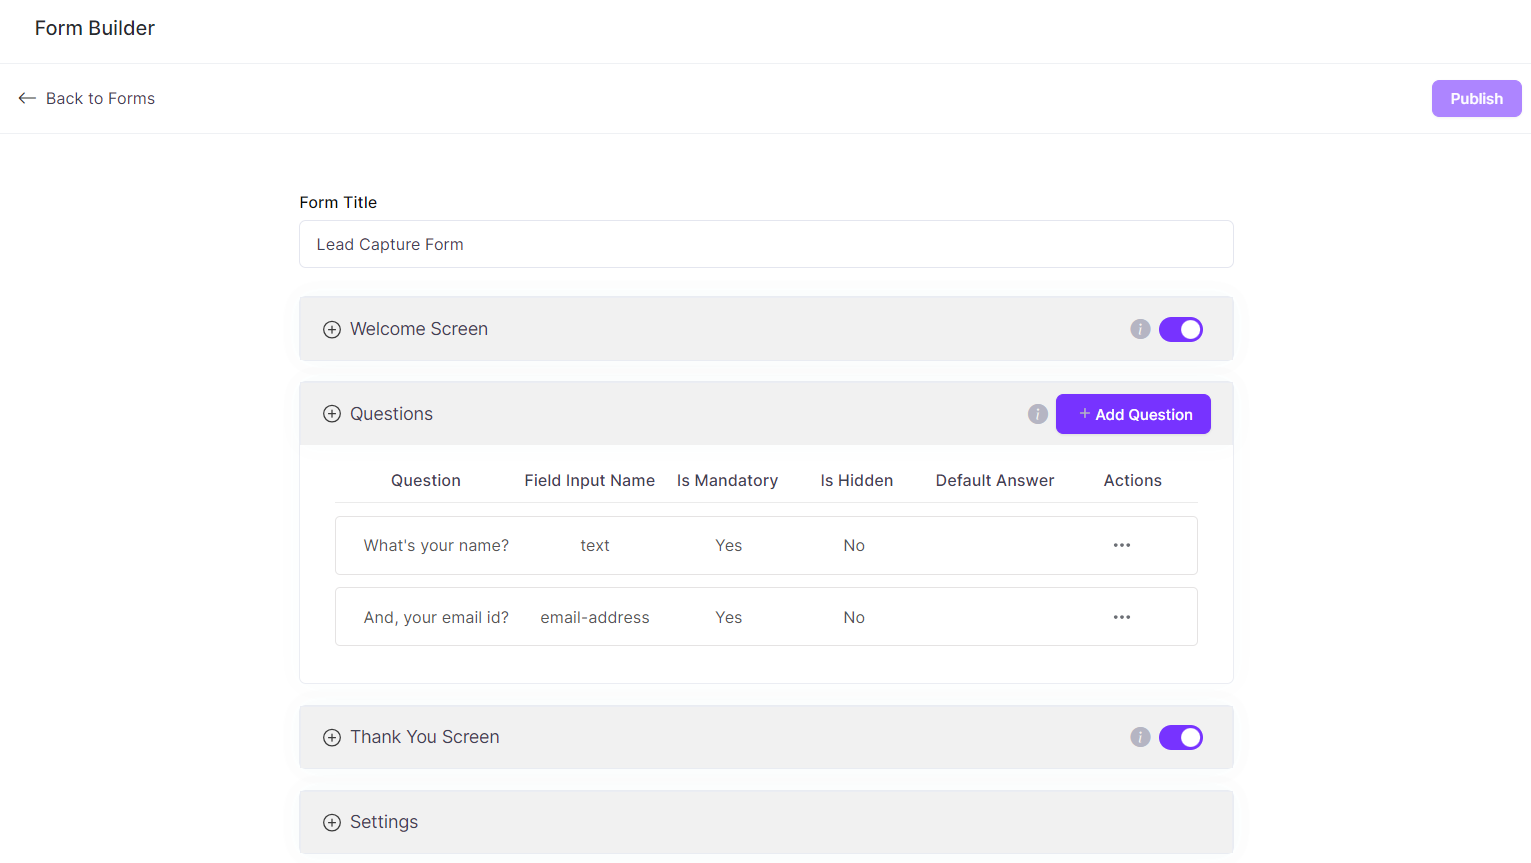1531x863 pixels.
Task: Go back via Back to Forms link
Action: coord(100,98)
